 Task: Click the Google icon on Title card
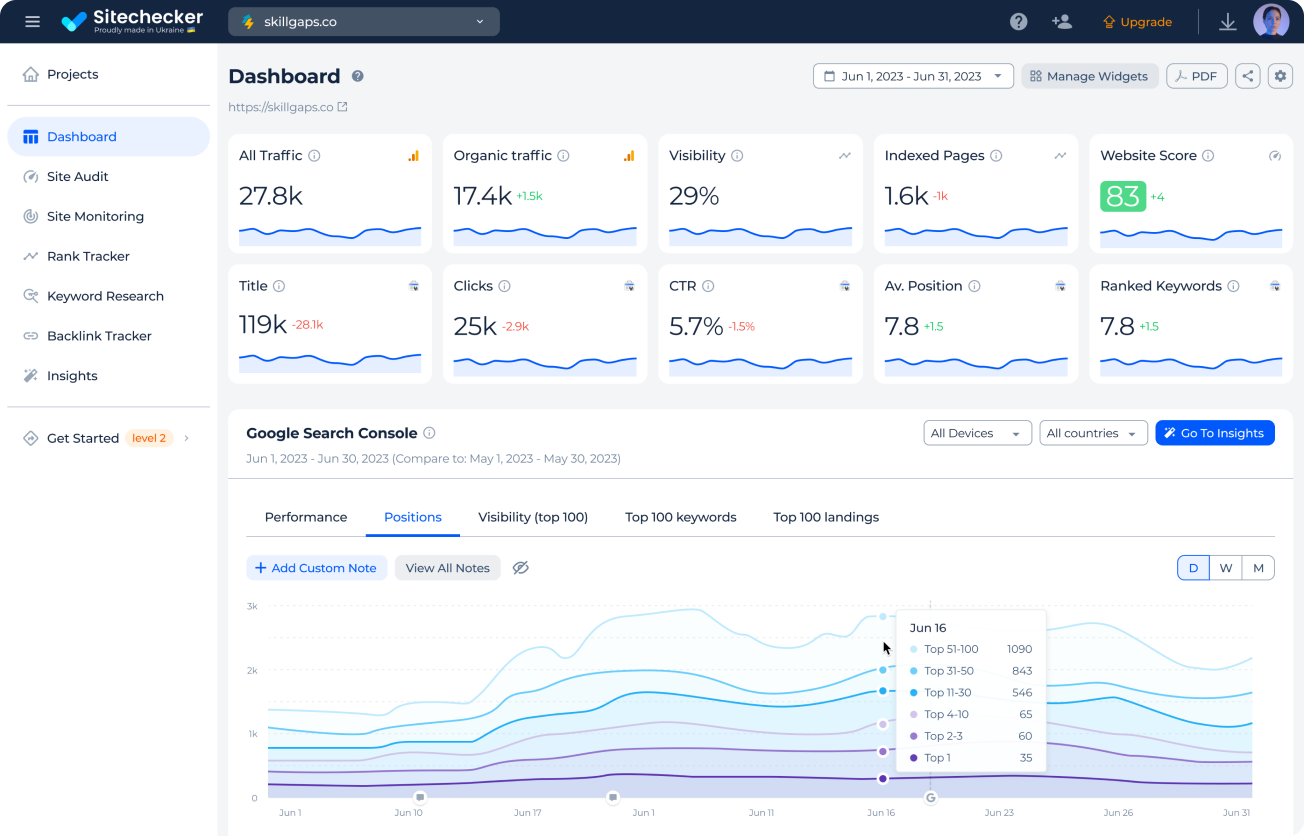tap(414, 286)
